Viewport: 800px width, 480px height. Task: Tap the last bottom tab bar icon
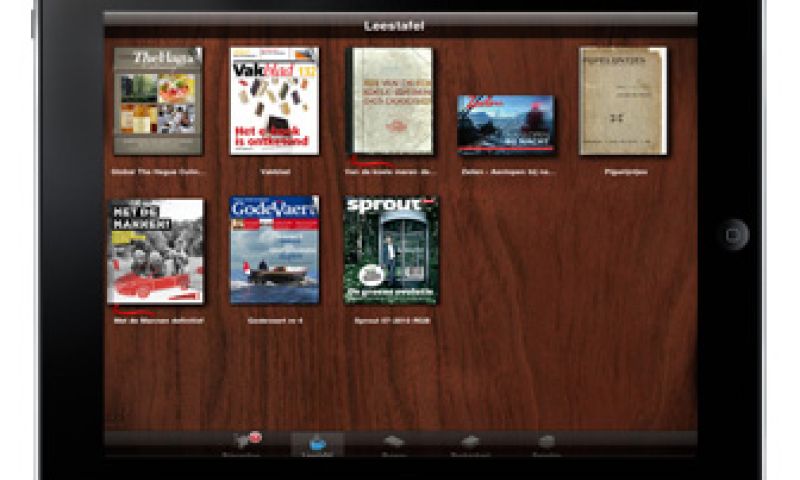pyautogui.click(x=546, y=442)
